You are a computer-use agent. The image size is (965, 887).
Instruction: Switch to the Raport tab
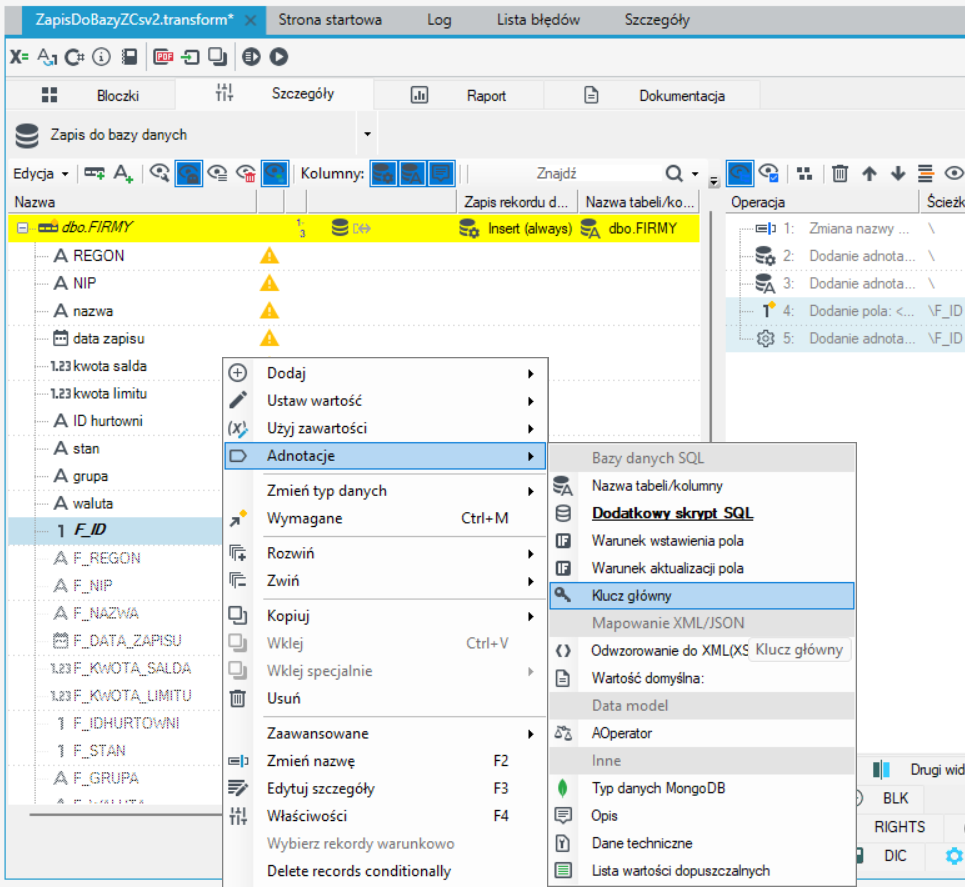coord(458,95)
